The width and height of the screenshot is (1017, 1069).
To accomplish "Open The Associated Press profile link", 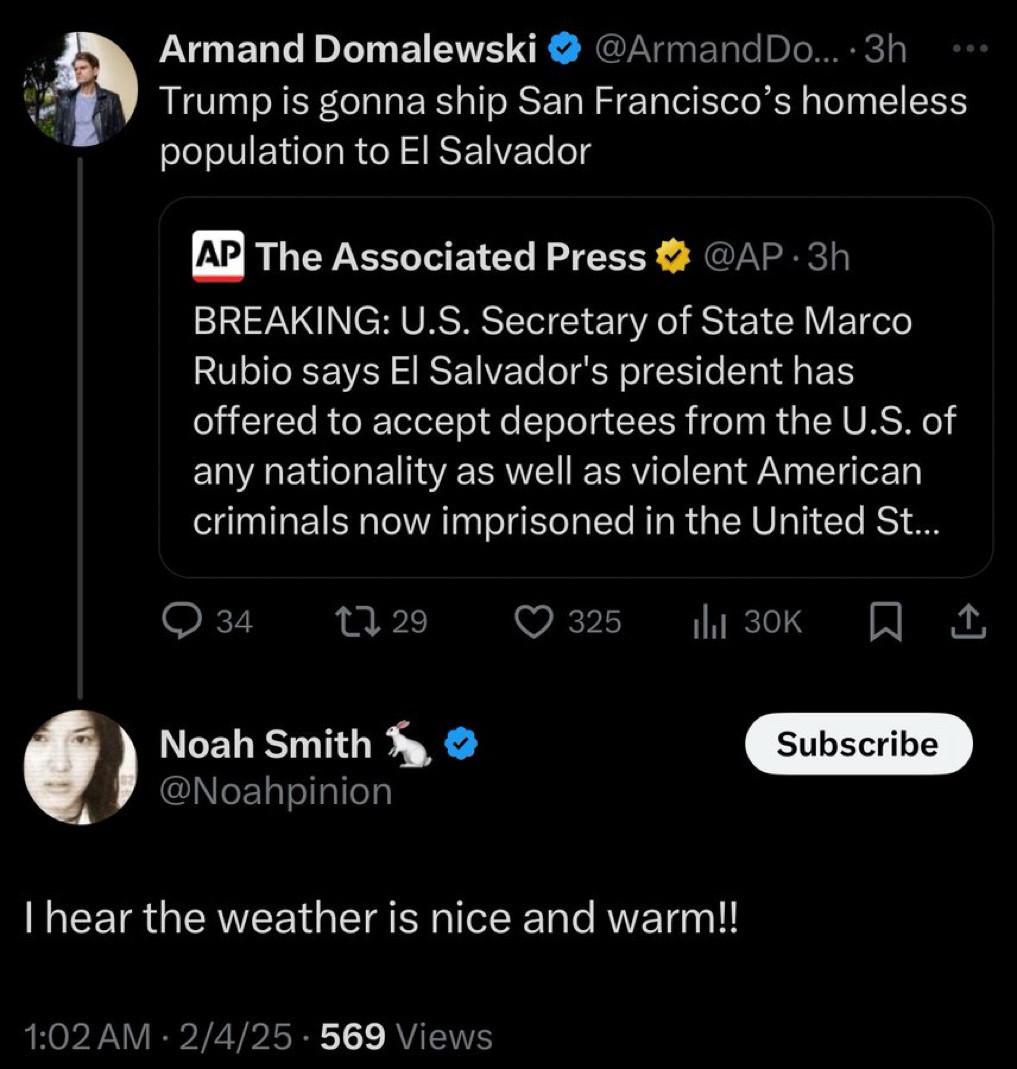I will point(450,258).
